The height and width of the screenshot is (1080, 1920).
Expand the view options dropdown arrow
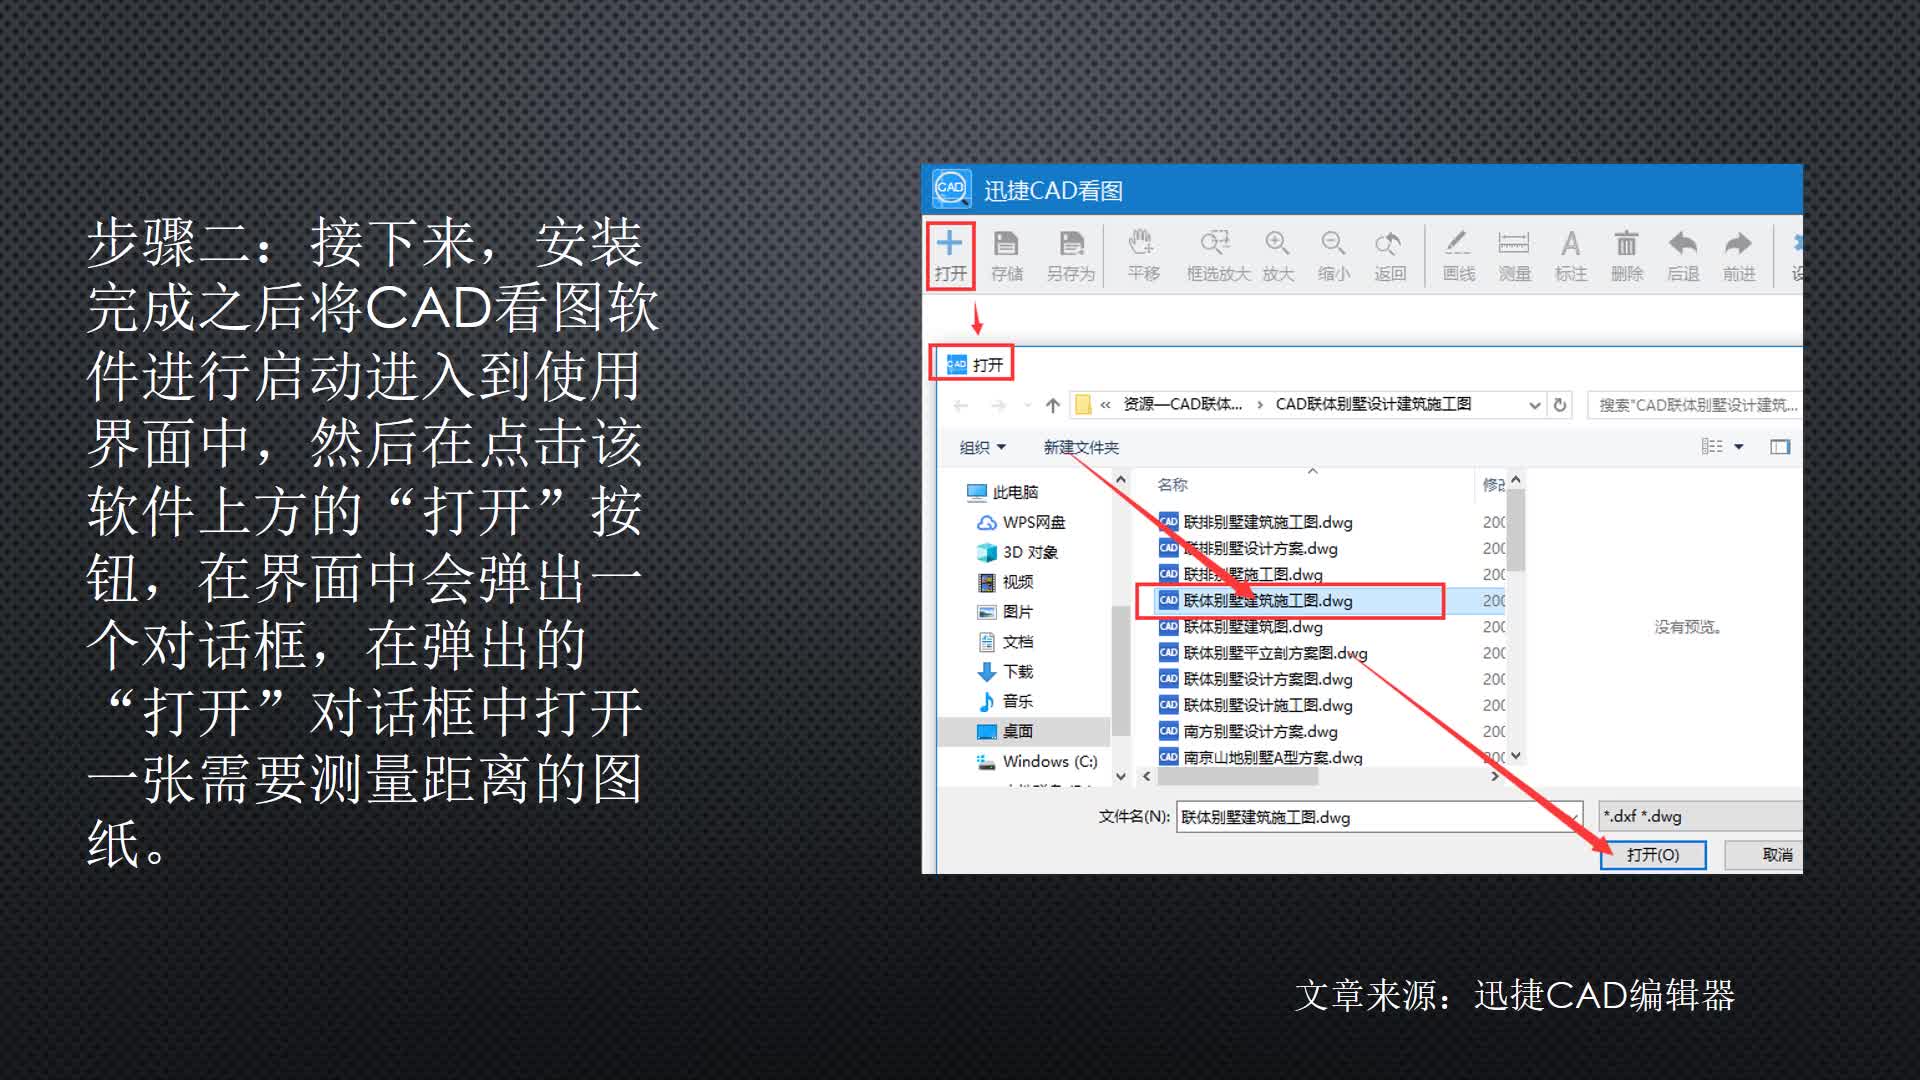tap(1738, 447)
